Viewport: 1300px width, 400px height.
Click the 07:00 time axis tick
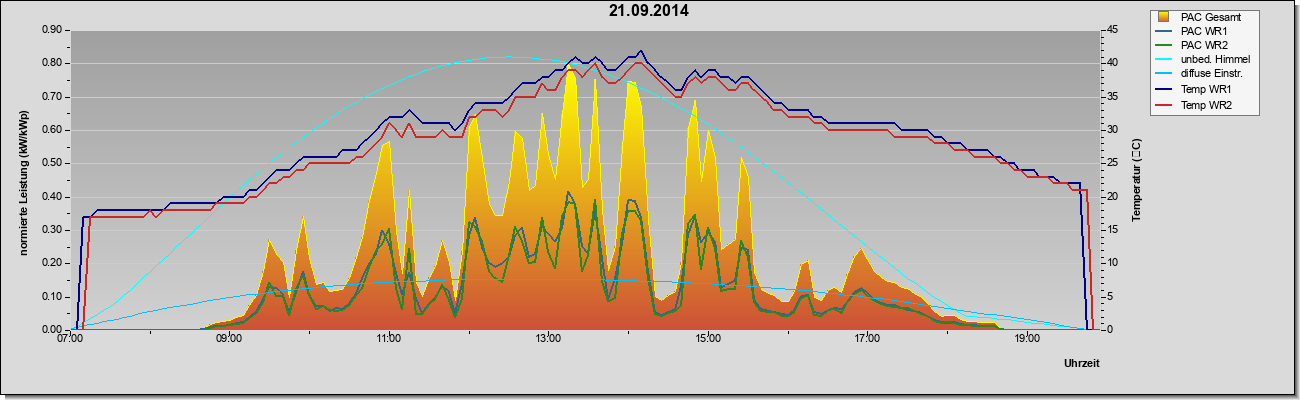tap(70, 339)
